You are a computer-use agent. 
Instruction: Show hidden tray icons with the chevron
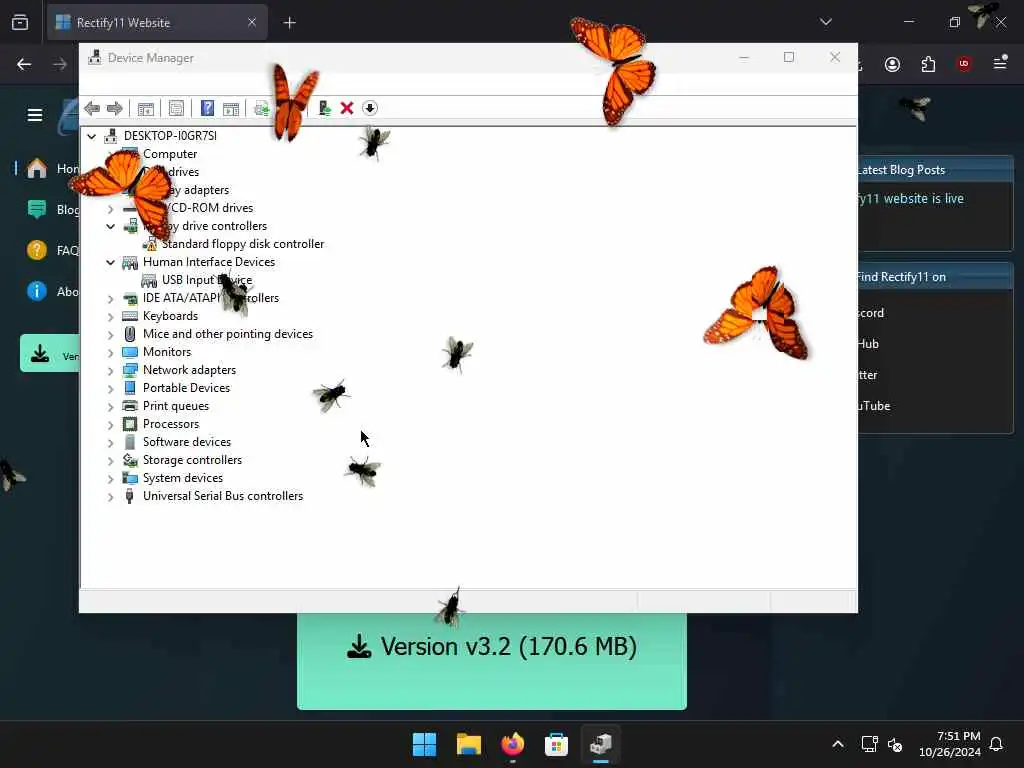tap(837, 744)
